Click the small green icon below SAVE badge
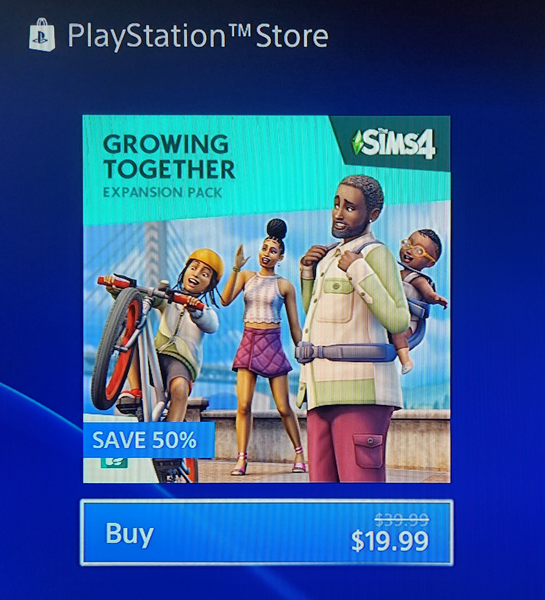The width and height of the screenshot is (545, 600). (114, 462)
